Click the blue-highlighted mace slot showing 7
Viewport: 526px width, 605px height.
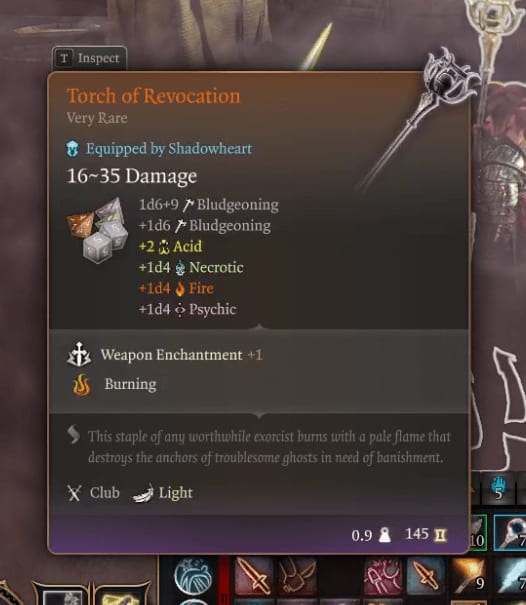pos(510,532)
